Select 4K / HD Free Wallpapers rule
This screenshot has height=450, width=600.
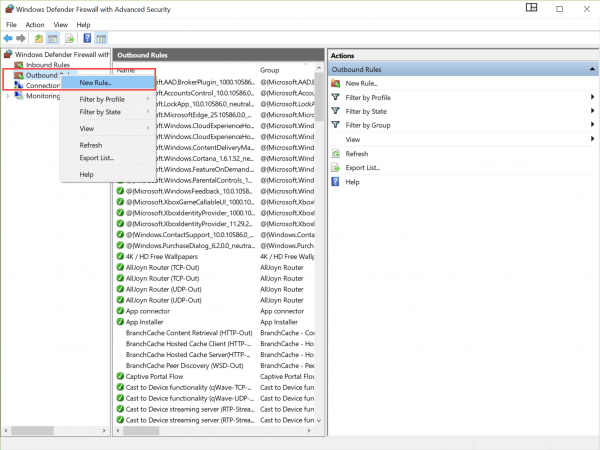[x=215, y=256]
